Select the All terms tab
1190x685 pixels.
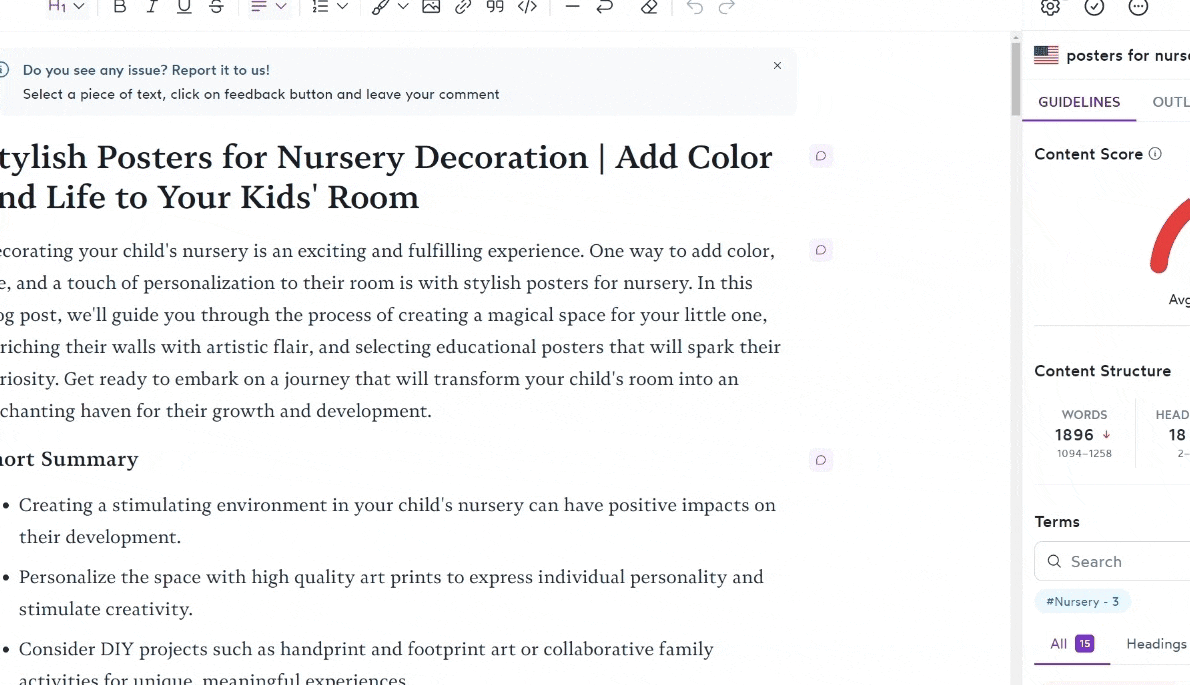coord(1072,644)
